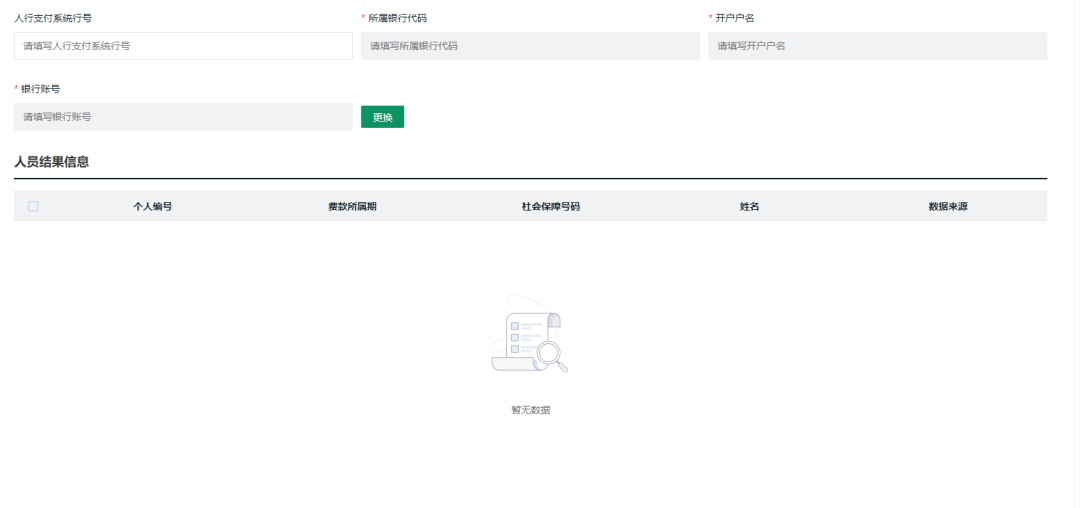
Task: Toggle the select-all checkbox in table header
Action: tap(33, 206)
